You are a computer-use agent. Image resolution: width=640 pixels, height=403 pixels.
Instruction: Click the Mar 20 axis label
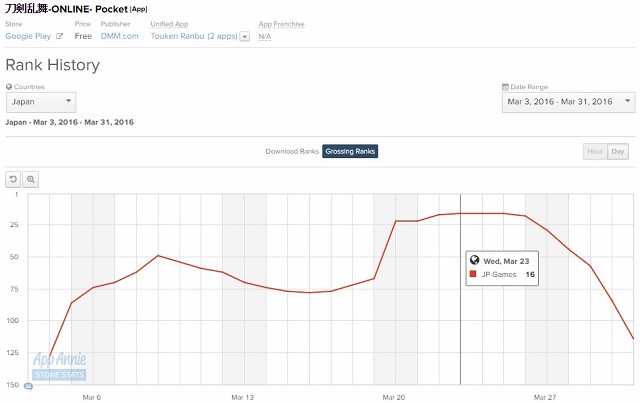click(x=394, y=397)
